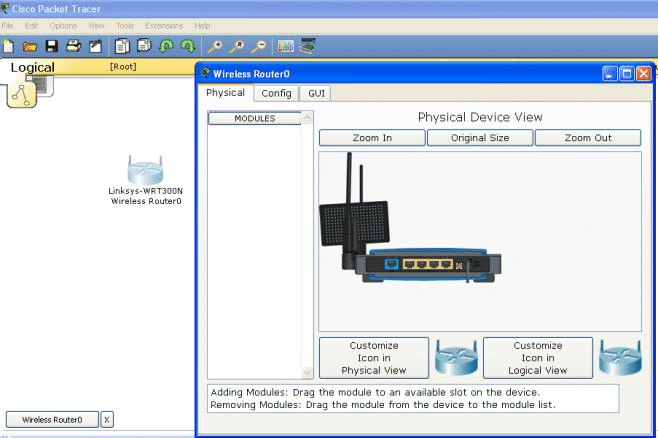
Task: Click the Zoom Out magnifier toolbar icon
Action: click(259, 47)
